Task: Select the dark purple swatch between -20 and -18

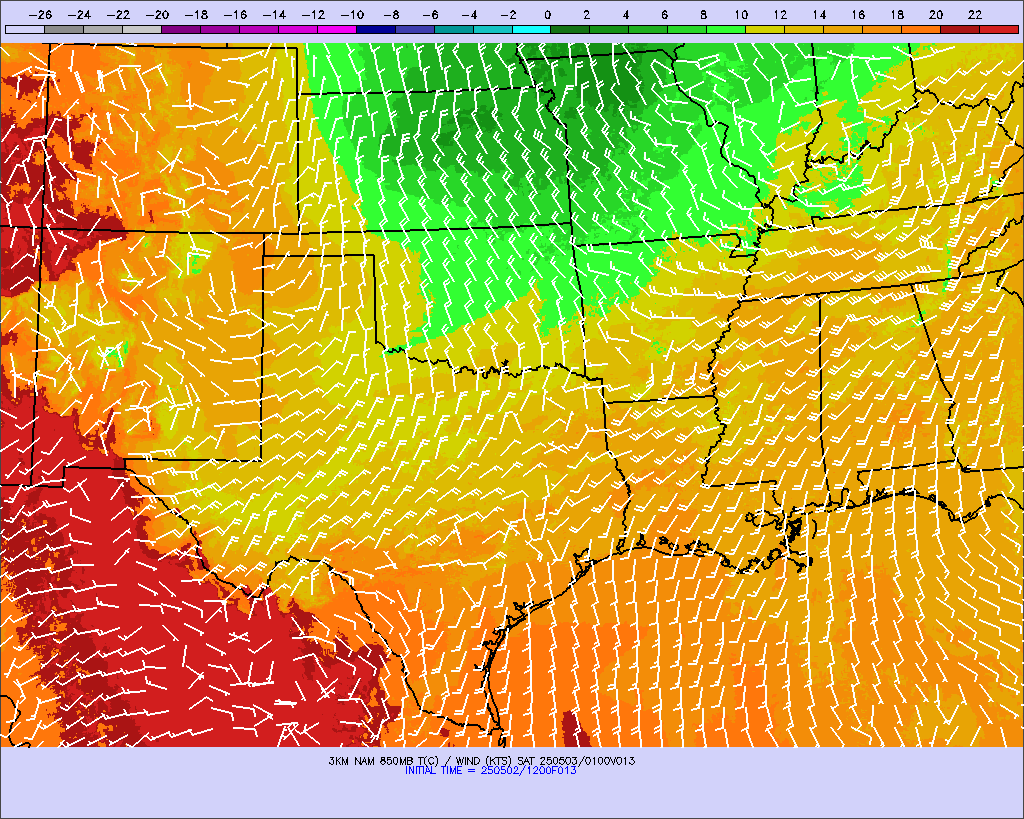Action: (181, 29)
